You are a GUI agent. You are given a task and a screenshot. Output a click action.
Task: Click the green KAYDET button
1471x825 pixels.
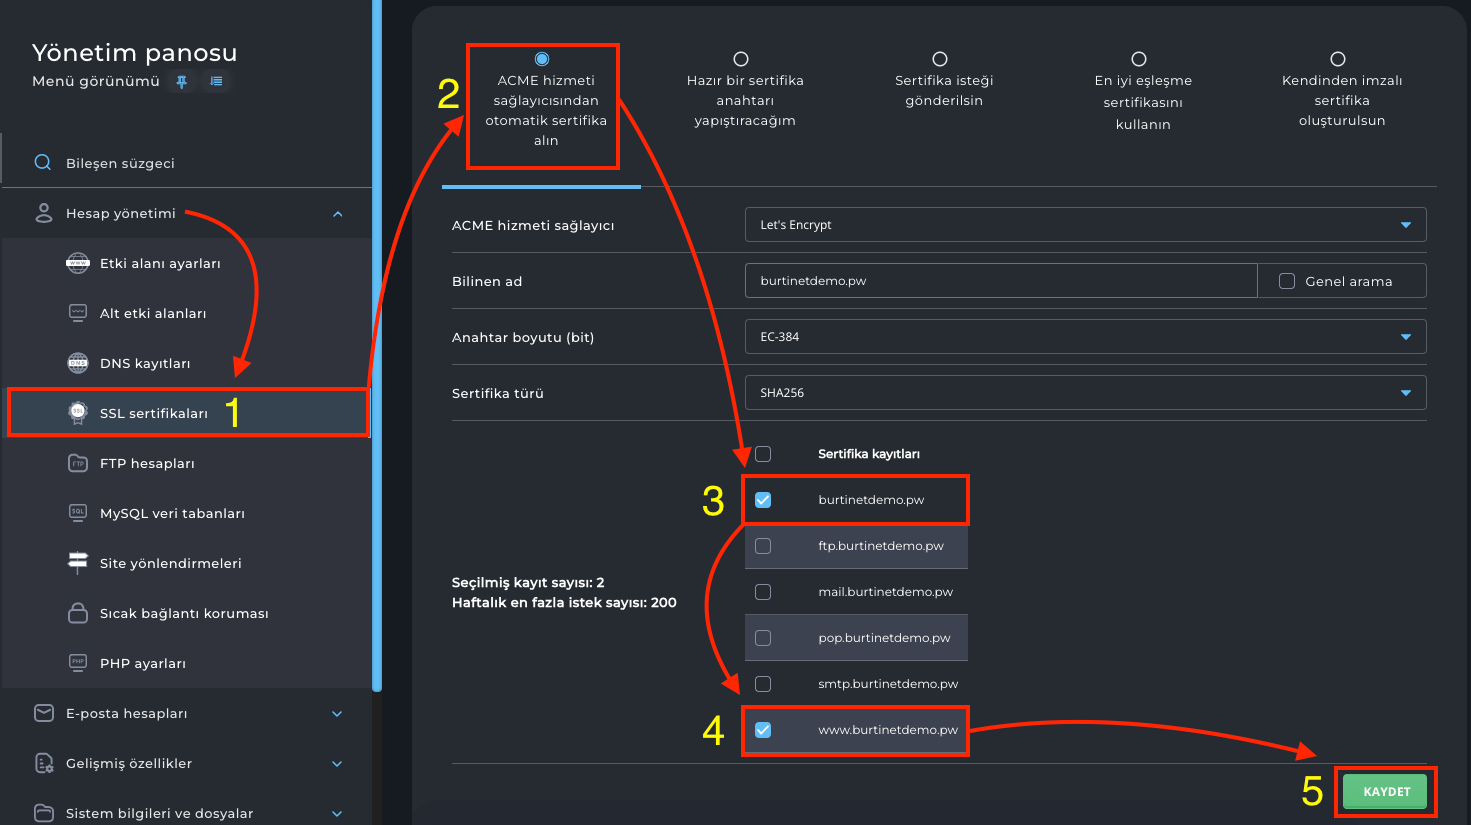click(1385, 791)
